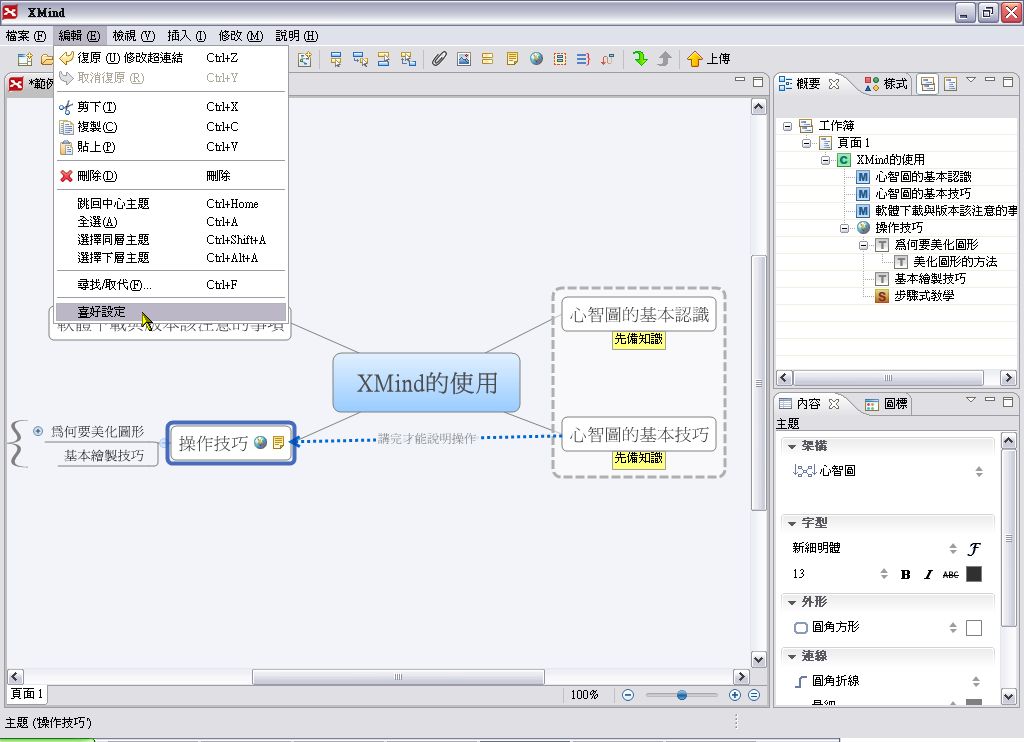Toggle bold in the 字型 section
The height and width of the screenshot is (742, 1024).
coord(905,575)
